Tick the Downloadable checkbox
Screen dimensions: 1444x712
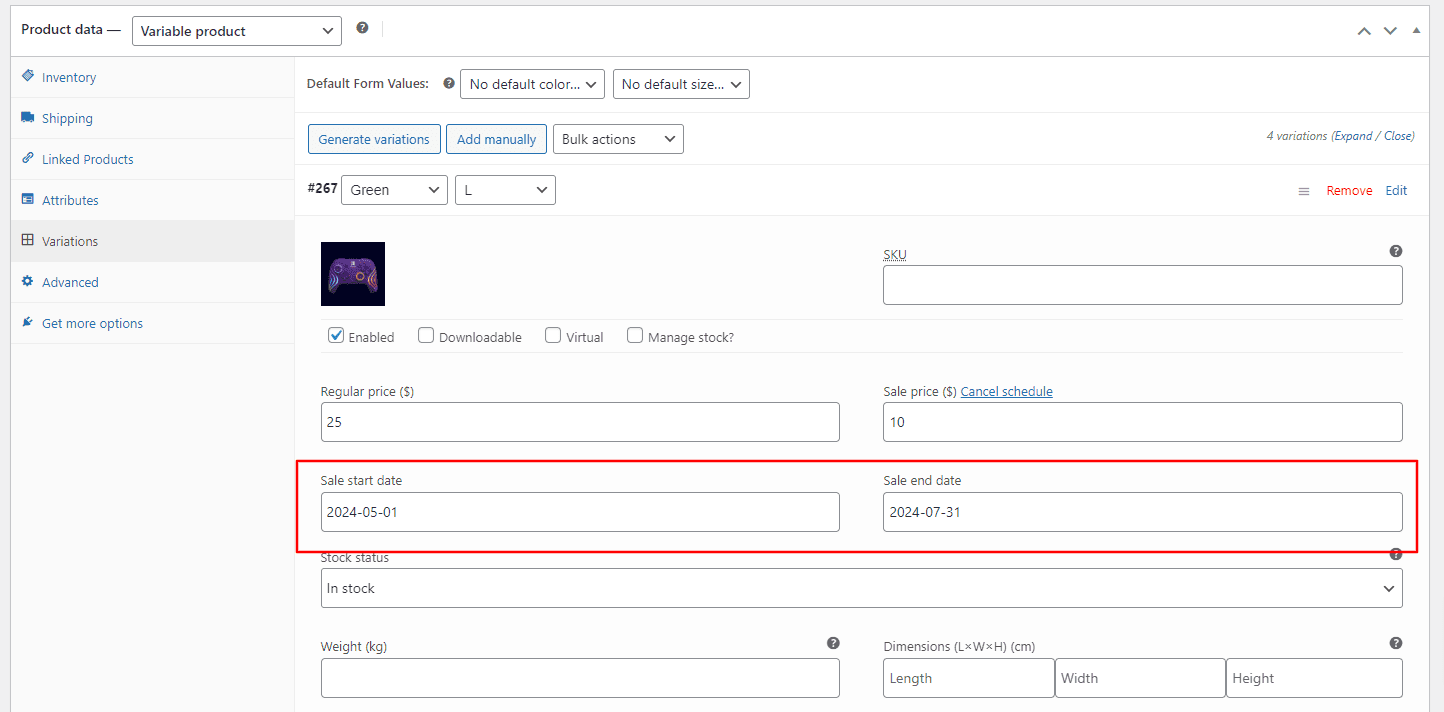(426, 336)
